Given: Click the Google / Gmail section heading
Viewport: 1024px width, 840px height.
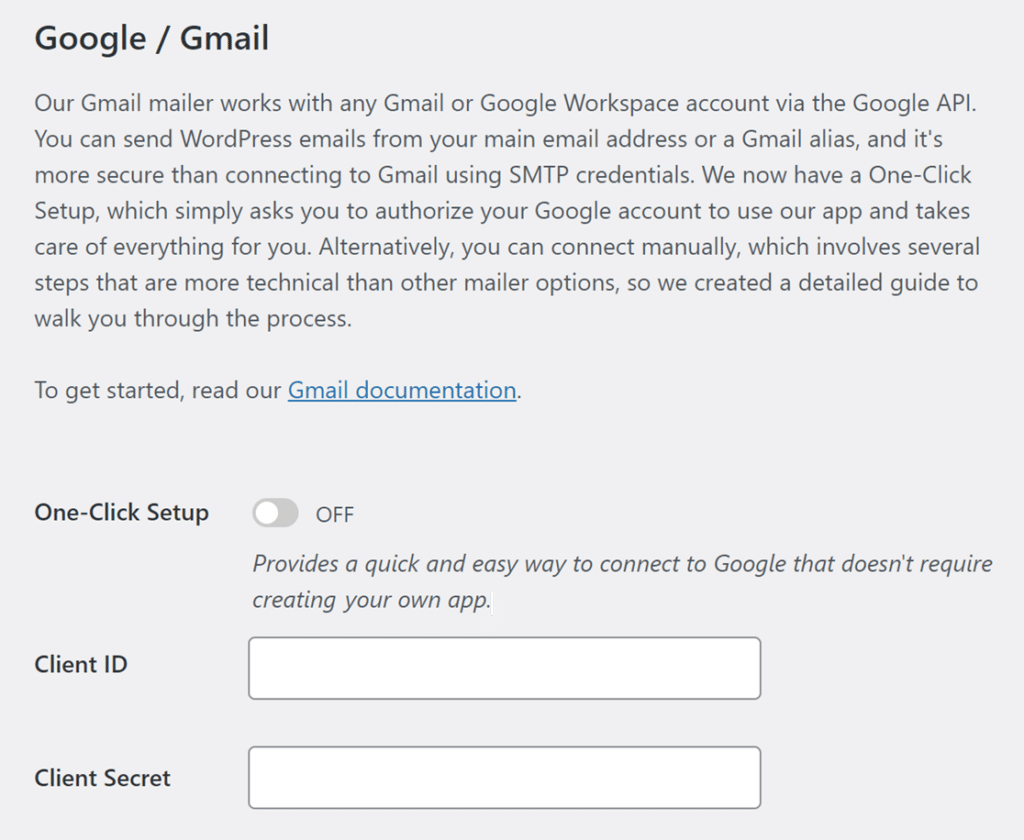Looking at the screenshot, I should 152,38.
